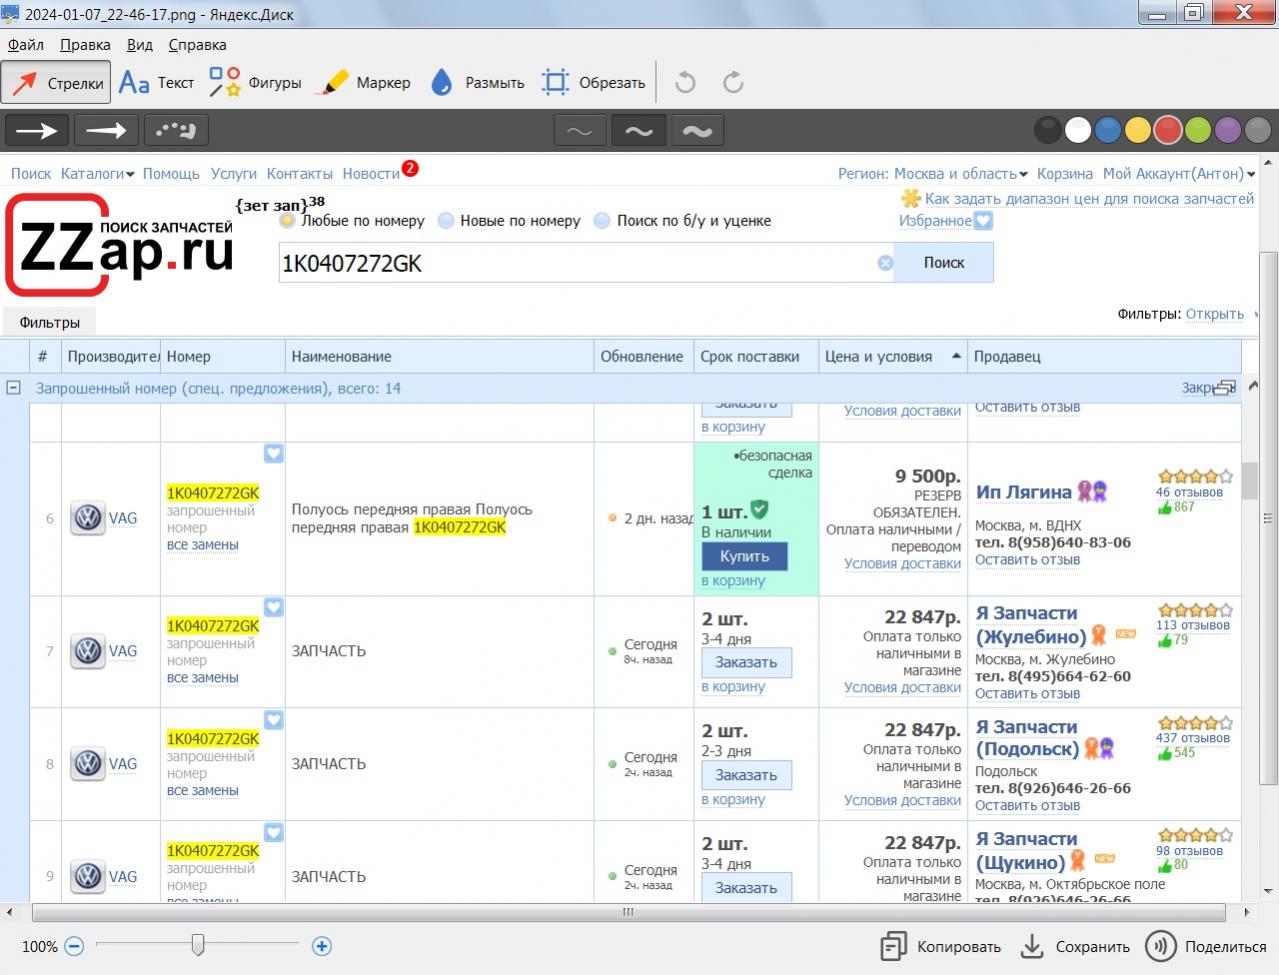Open the Регион: Москва и область dropdown
The image size is (1279, 975).
tap(932, 174)
